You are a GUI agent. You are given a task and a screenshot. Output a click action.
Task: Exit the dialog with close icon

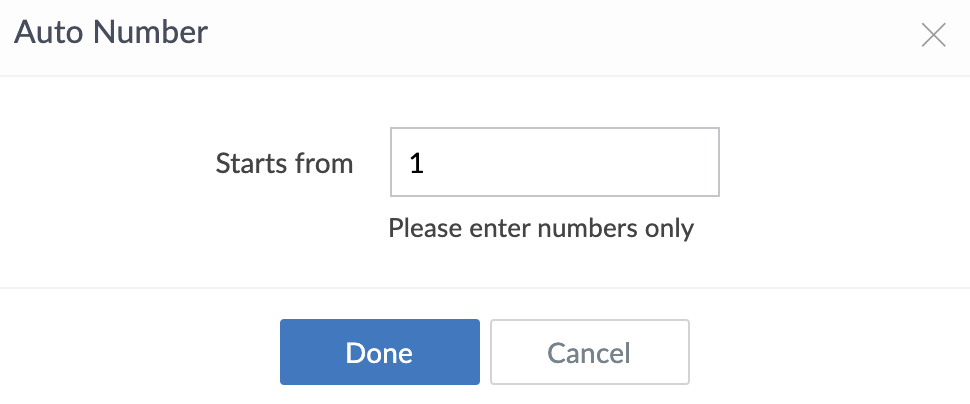pos(933,36)
